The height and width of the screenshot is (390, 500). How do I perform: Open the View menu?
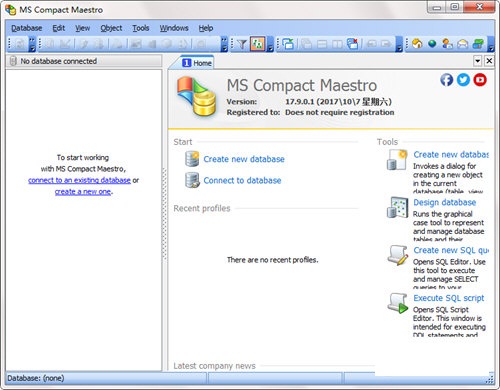(x=82, y=28)
